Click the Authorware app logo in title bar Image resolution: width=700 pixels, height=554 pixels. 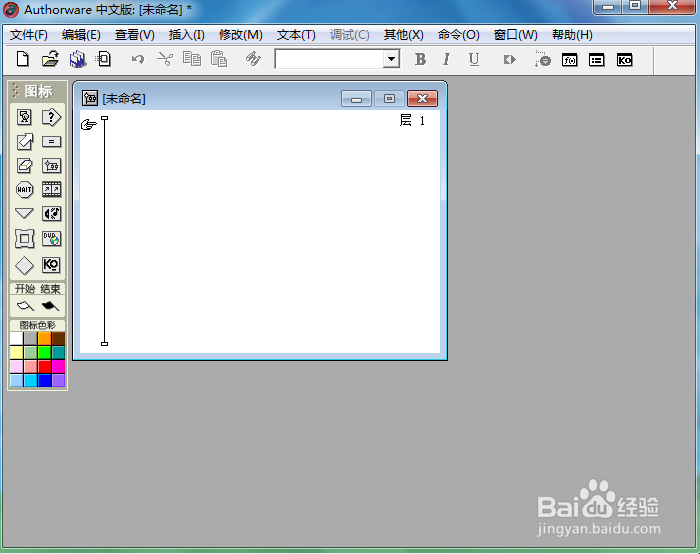coord(11,10)
